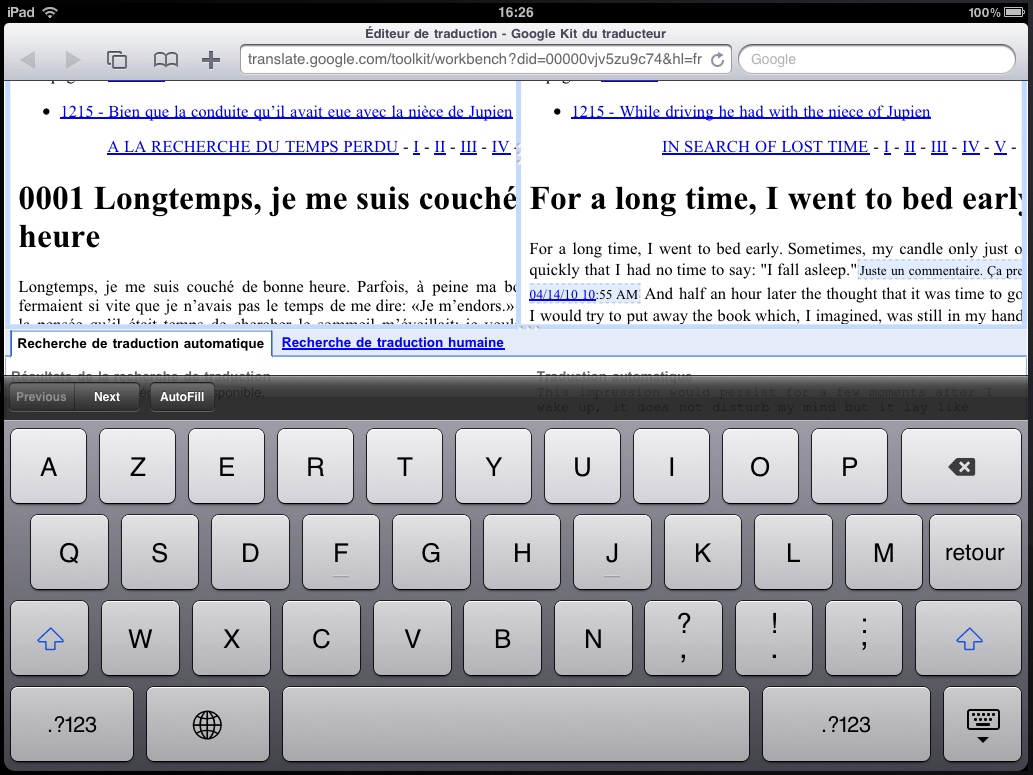The height and width of the screenshot is (775, 1033).
Task: Select Recherche de traduction automatique tab
Action: click(x=140, y=343)
